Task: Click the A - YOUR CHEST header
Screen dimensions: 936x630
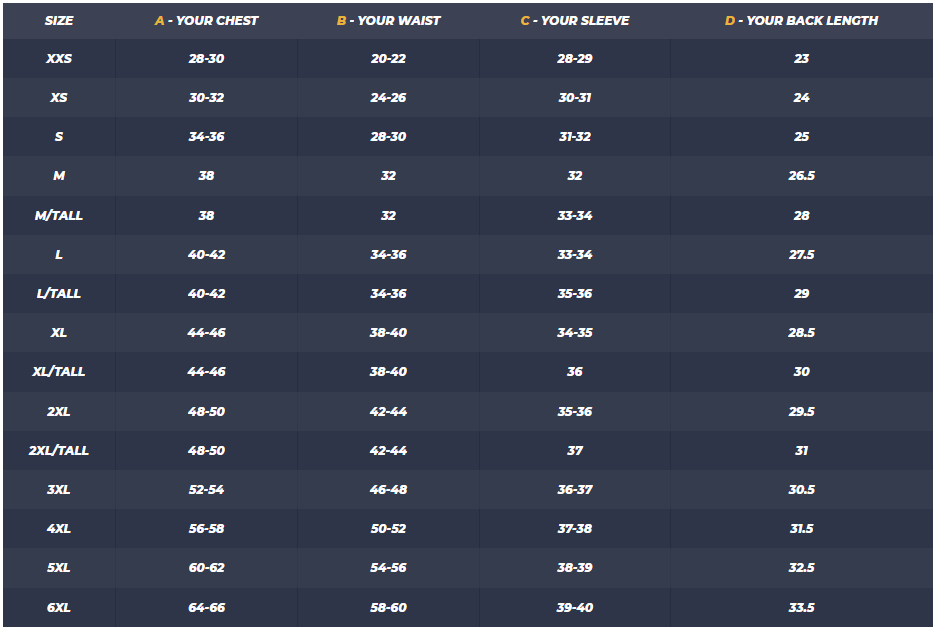Action: (x=207, y=20)
